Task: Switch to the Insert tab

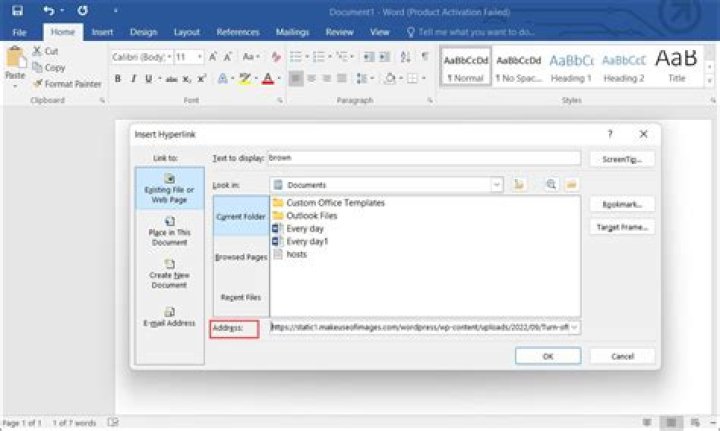Action: (102, 32)
